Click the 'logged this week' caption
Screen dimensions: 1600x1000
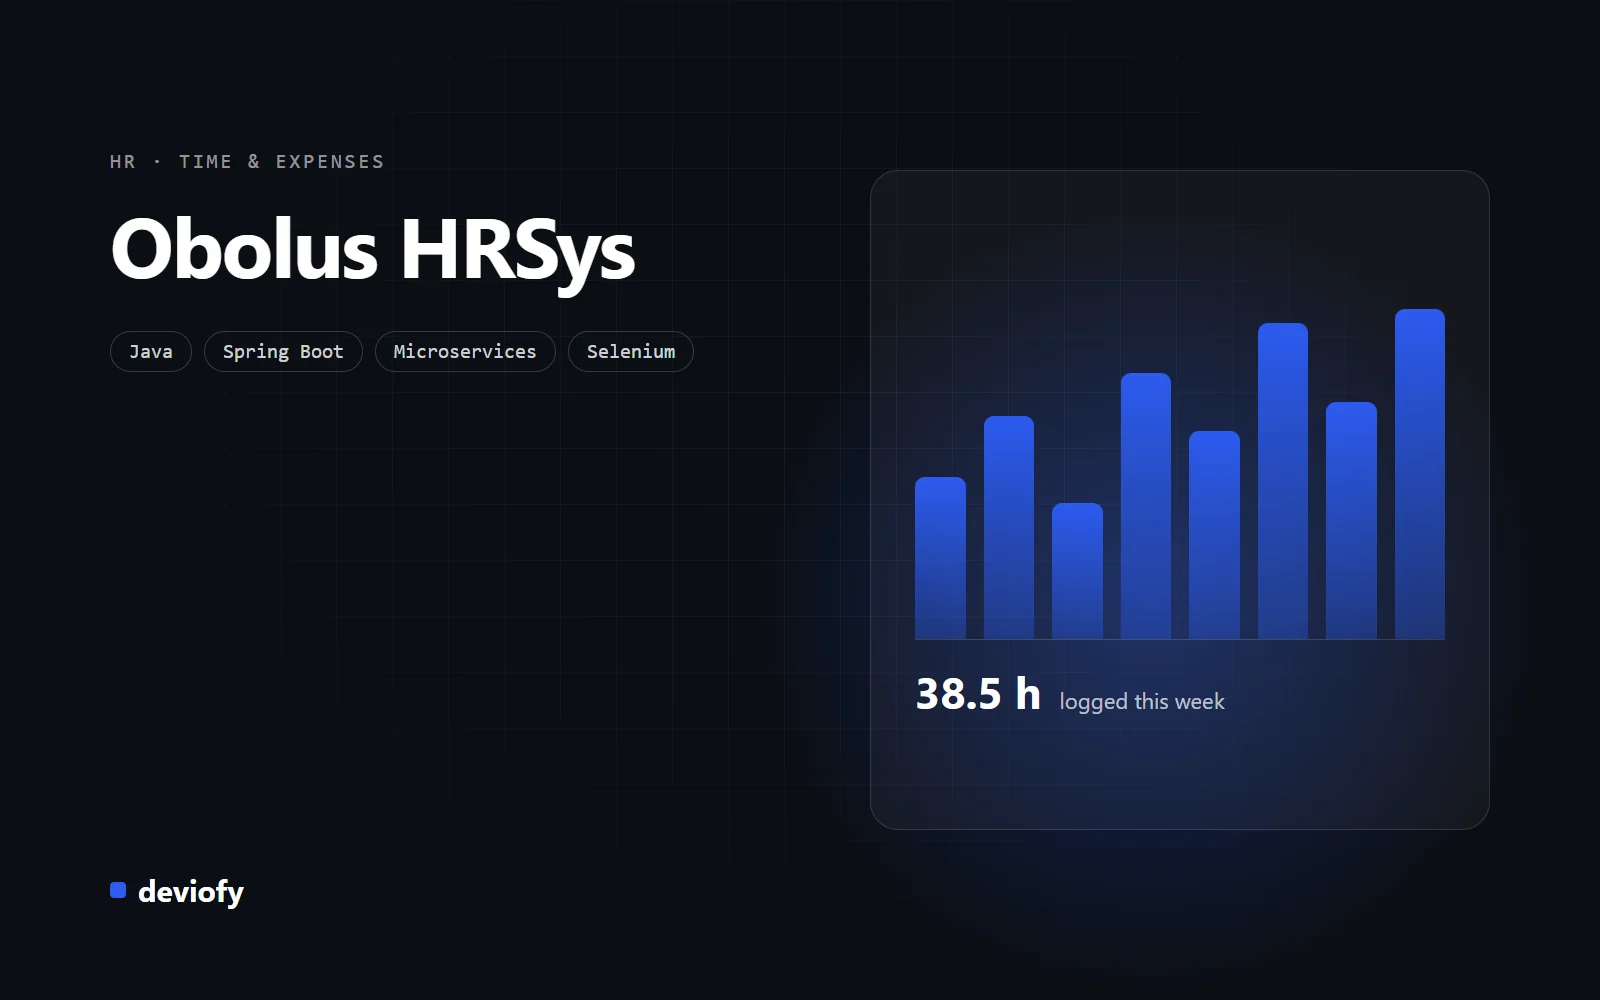(1142, 702)
